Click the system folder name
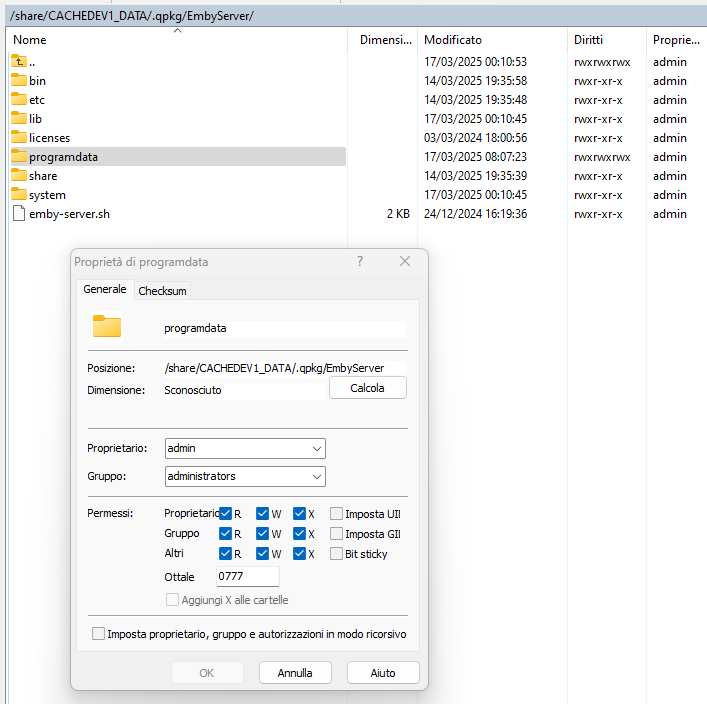This screenshot has height=704, width=707. [x=47, y=195]
